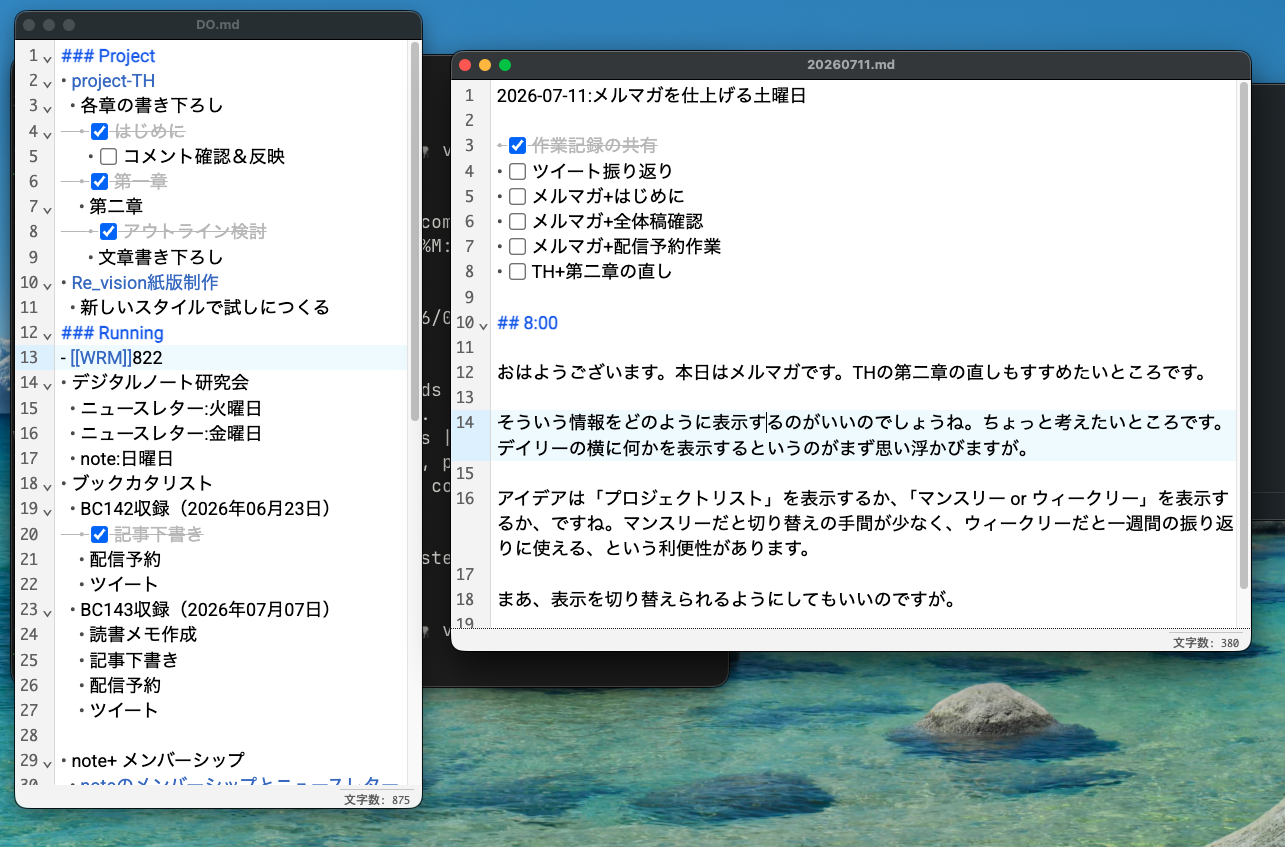Click the 文字数: 380 status bar counter
Screen dimensions: 1285x847
point(1205,643)
